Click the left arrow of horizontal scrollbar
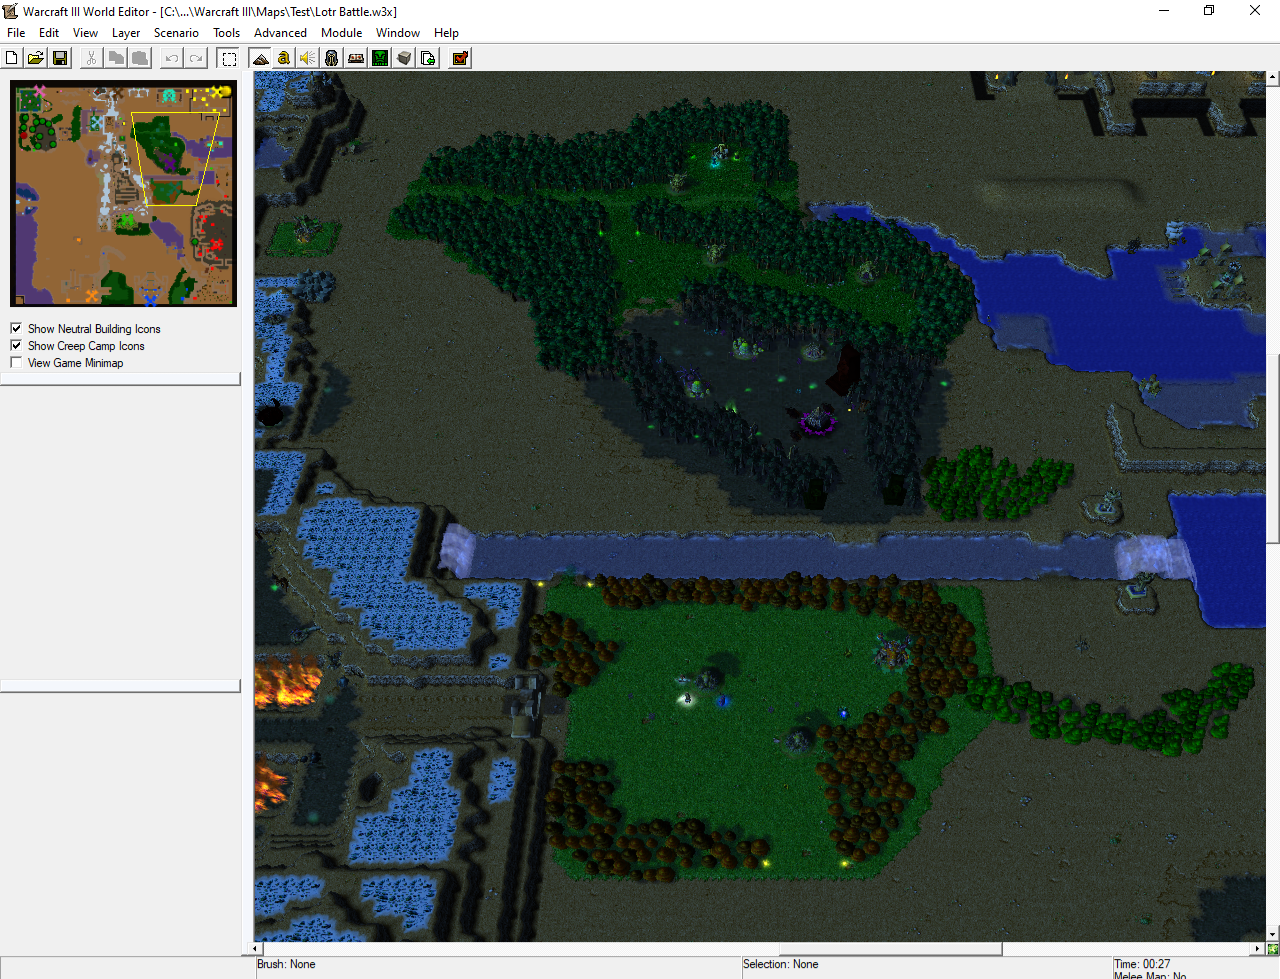Image resolution: width=1280 pixels, height=979 pixels. (x=256, y=948)
